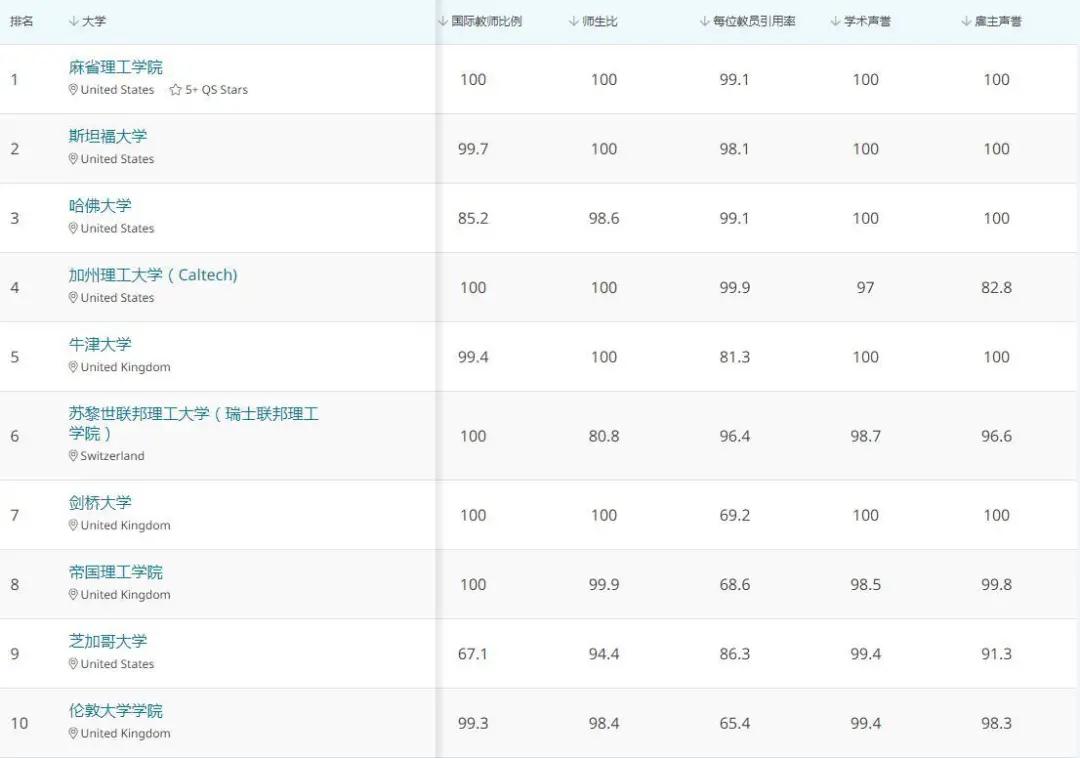Click sort arrow beside 每位教员引用率

pos(705,21)
